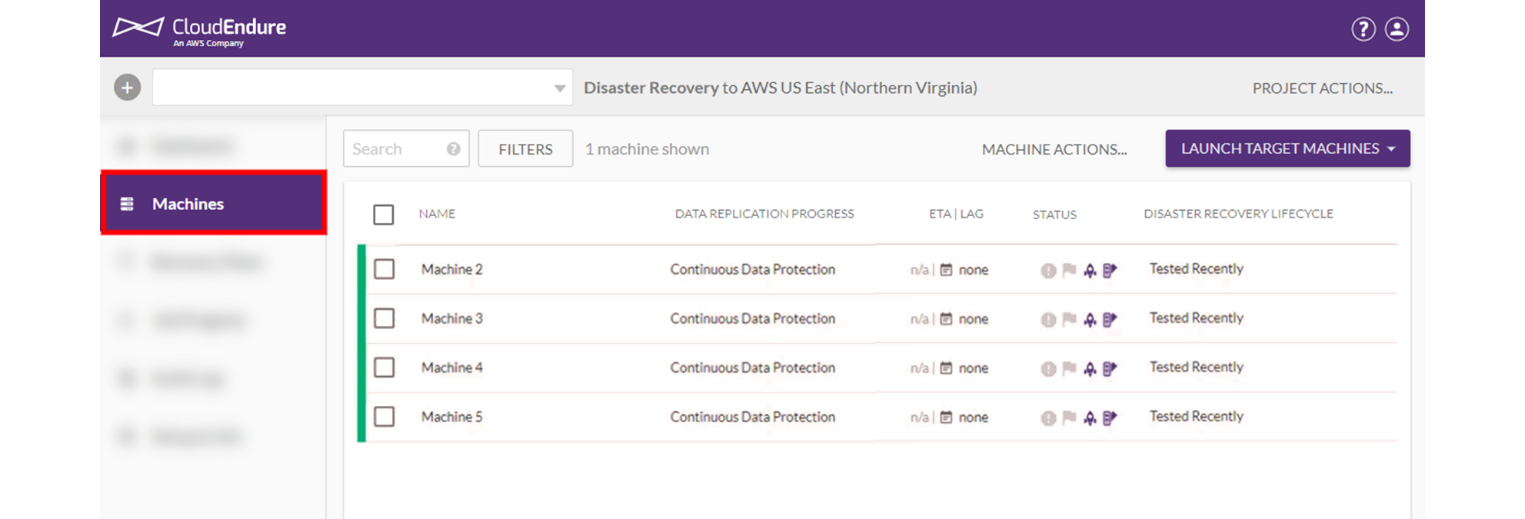Click the document arrow icon for Machine 3
This screenshot has width=1525, height=519.
pos(1110,320)
